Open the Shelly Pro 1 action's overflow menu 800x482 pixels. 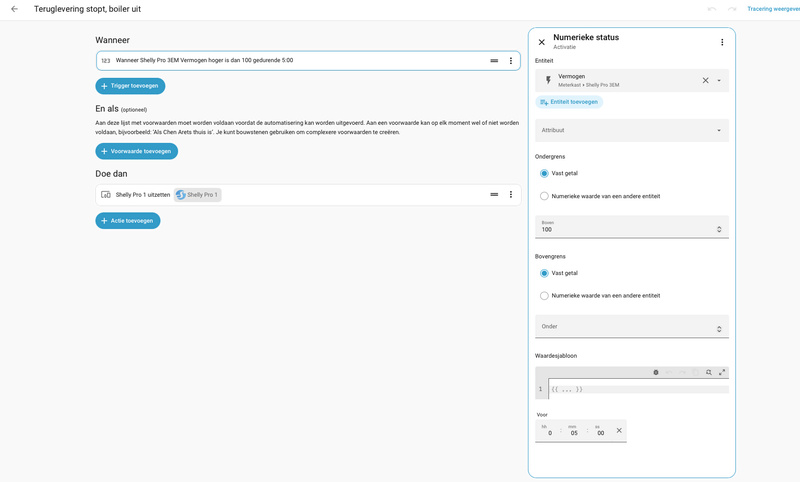511,194
